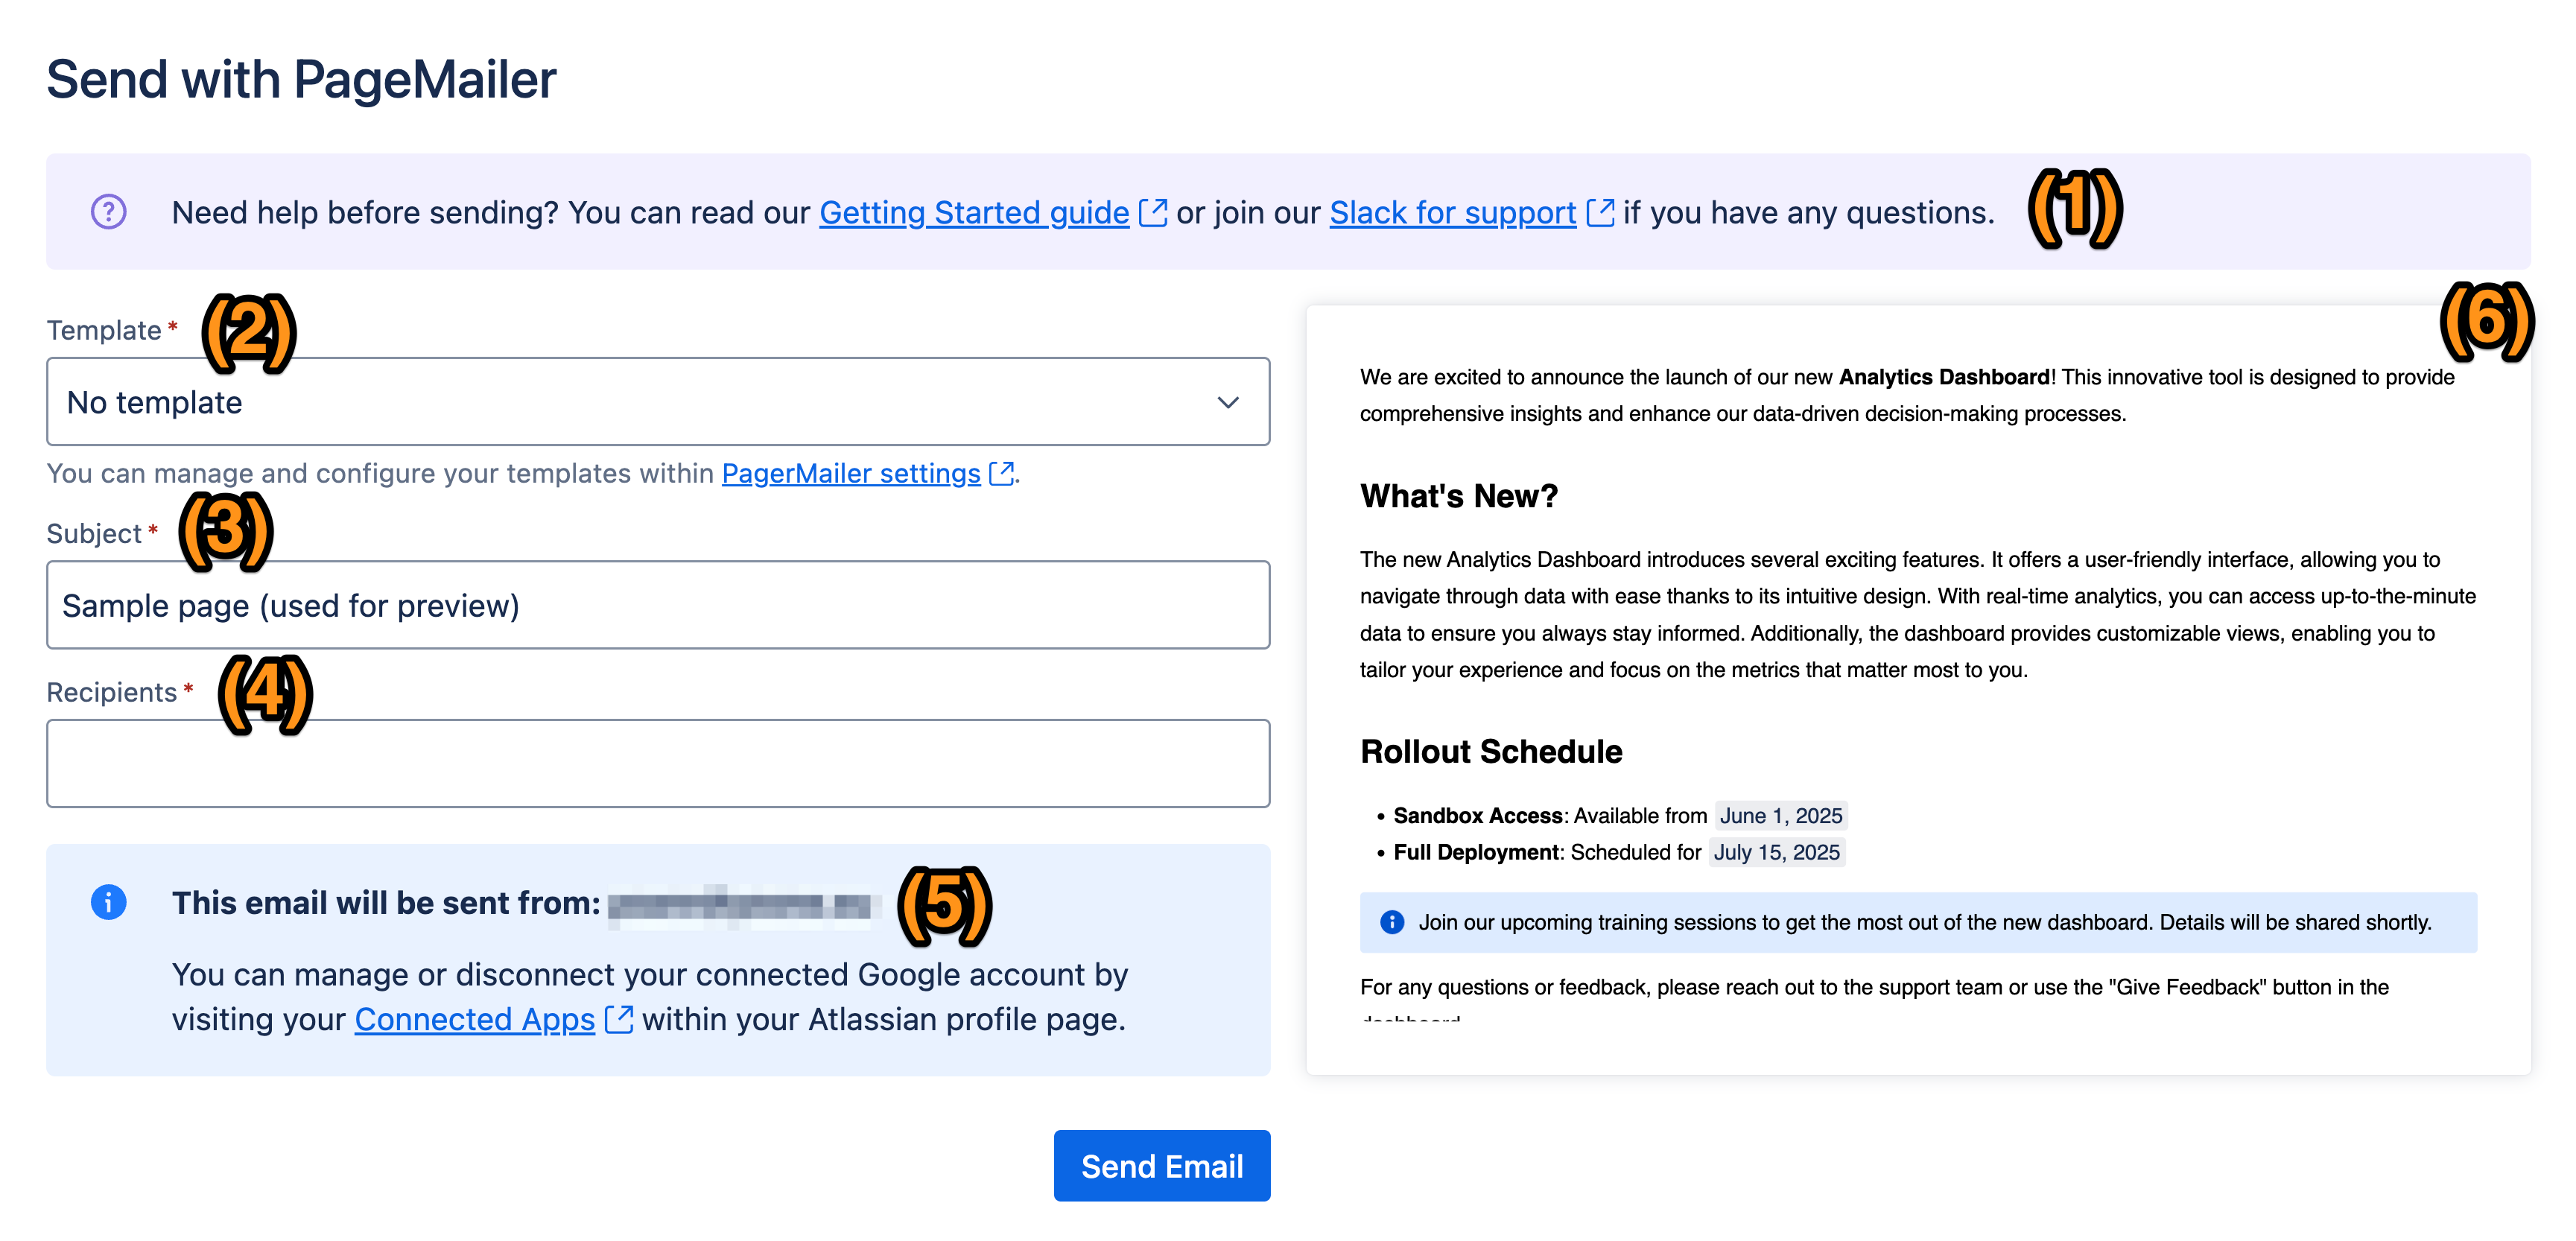
Task: Click 'This email will be sent from:' text
Action: click(x=386, y=902)
